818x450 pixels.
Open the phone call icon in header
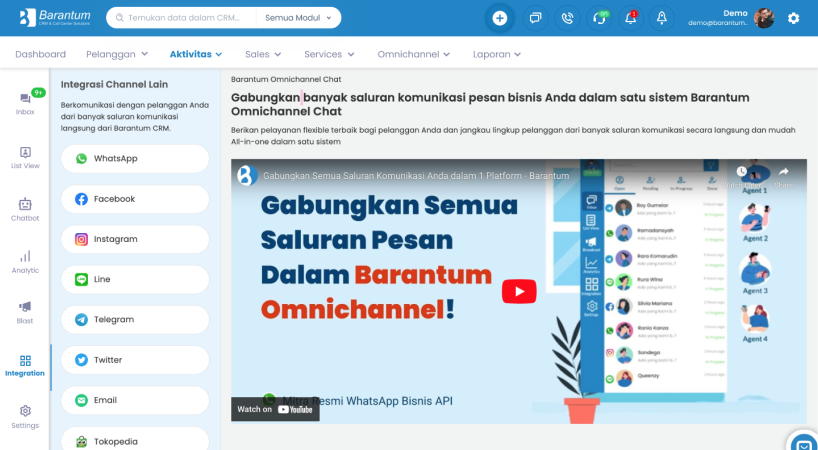click(568, 18)
